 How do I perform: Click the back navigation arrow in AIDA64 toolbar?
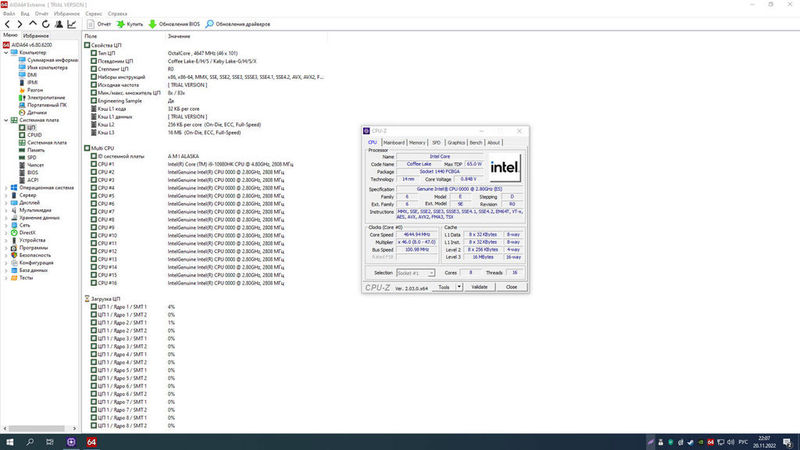[x=7, y=24]
